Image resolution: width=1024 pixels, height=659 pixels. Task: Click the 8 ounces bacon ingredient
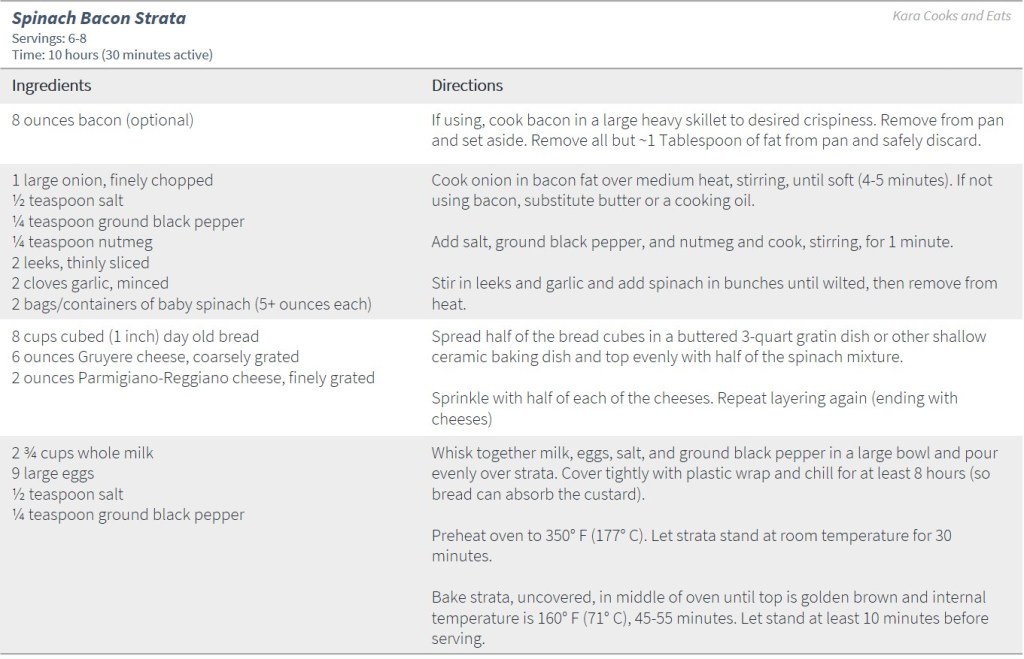coord(103,120)
